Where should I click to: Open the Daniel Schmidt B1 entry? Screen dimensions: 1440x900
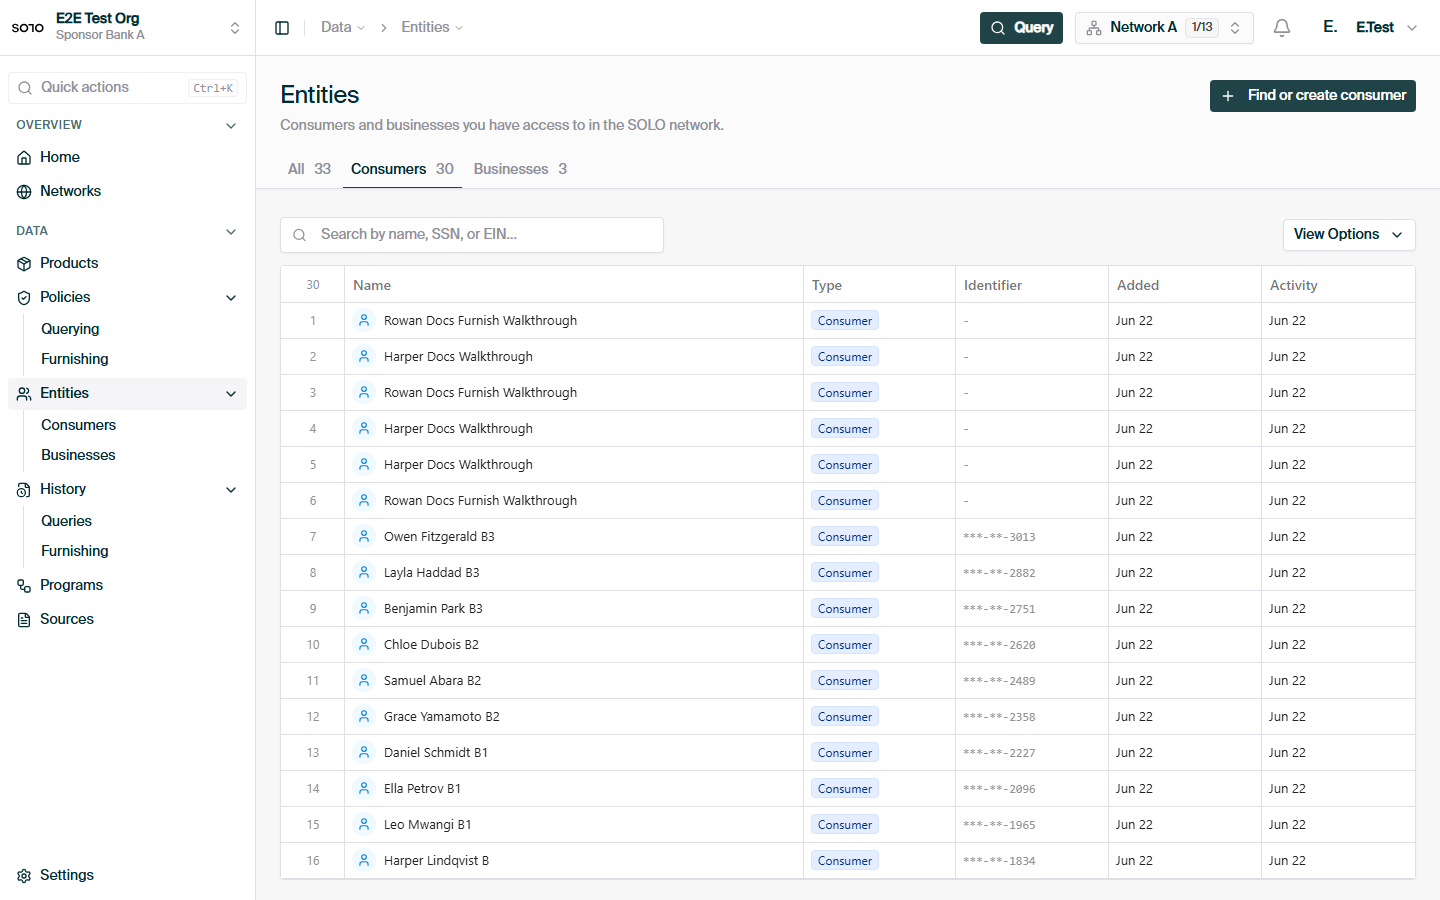436,753
